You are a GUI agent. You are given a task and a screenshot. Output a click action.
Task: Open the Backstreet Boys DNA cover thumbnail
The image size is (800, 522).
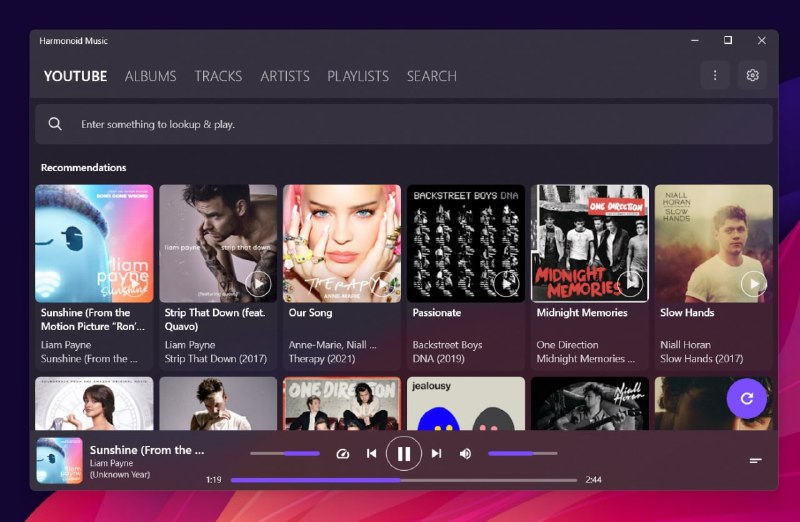coord(466,243)
